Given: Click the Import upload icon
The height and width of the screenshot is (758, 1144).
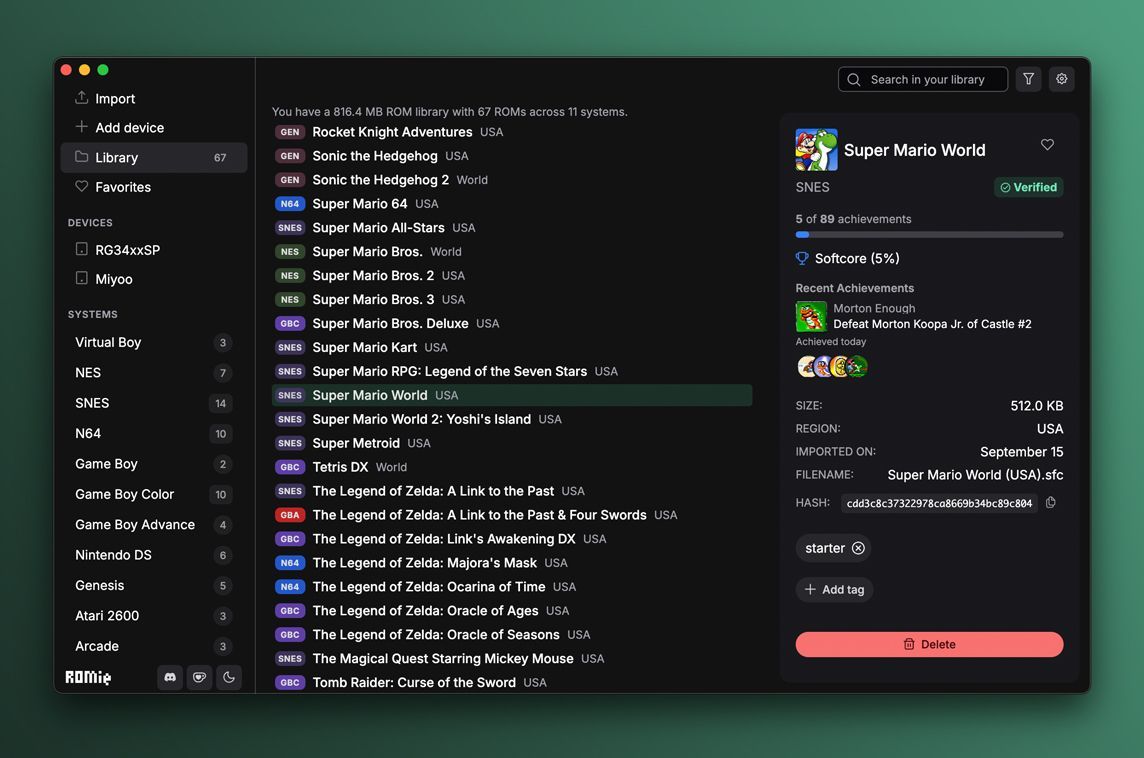Looking at the screenshot, I should click(82, 98).
